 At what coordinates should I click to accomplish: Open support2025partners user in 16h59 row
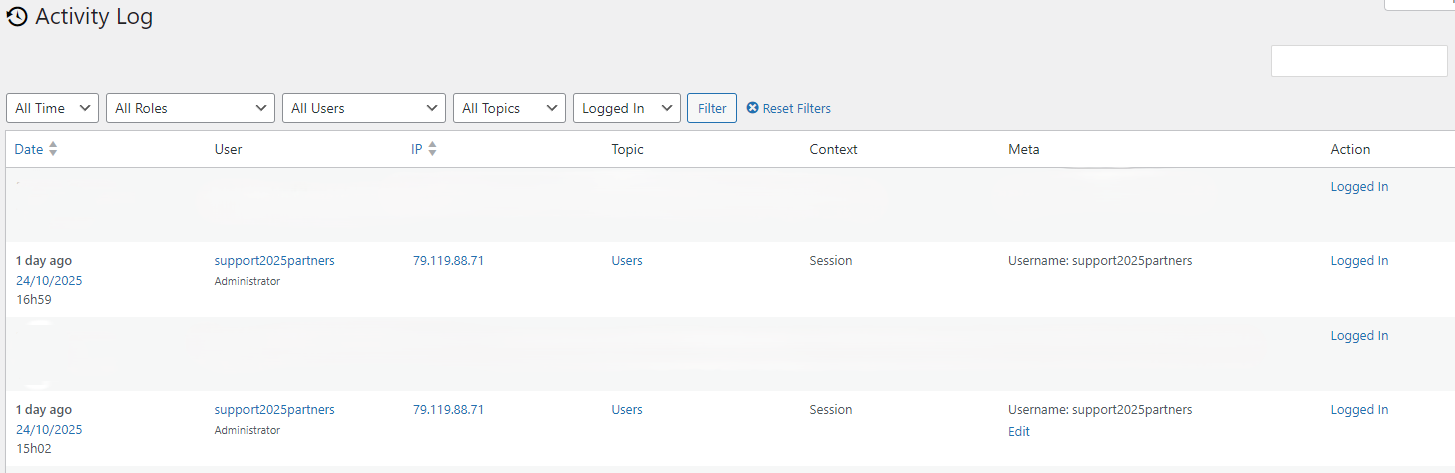click(274, 261)
